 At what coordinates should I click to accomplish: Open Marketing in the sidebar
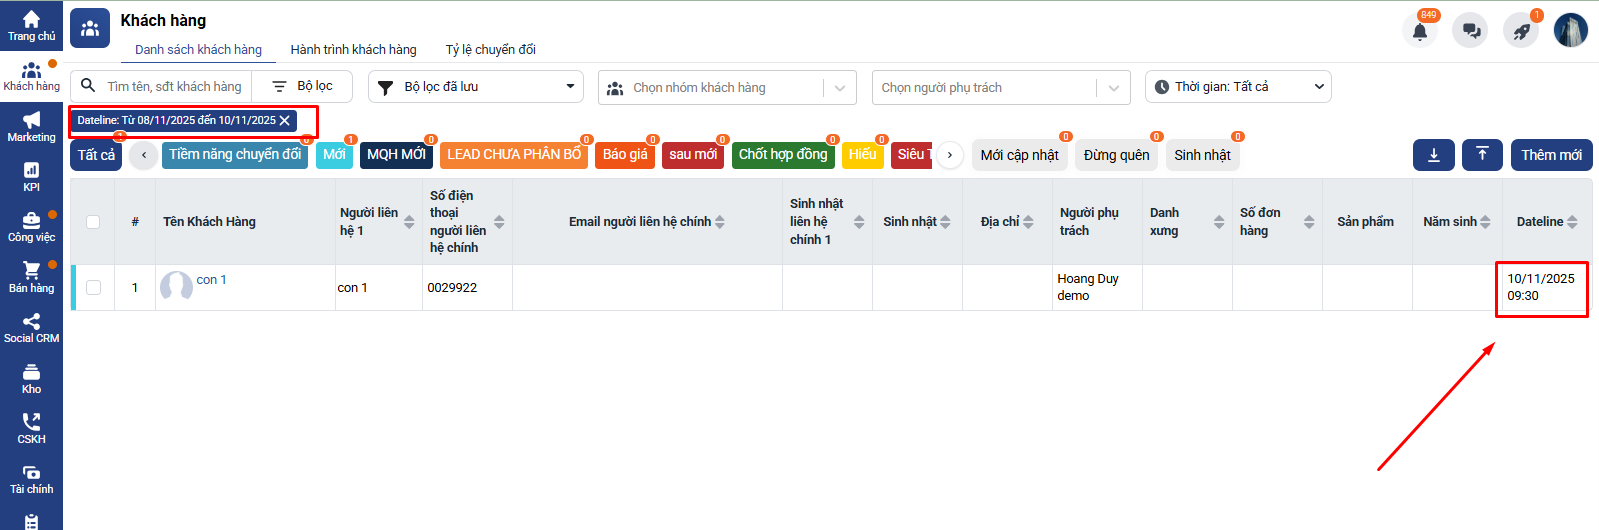coord(31,127)
